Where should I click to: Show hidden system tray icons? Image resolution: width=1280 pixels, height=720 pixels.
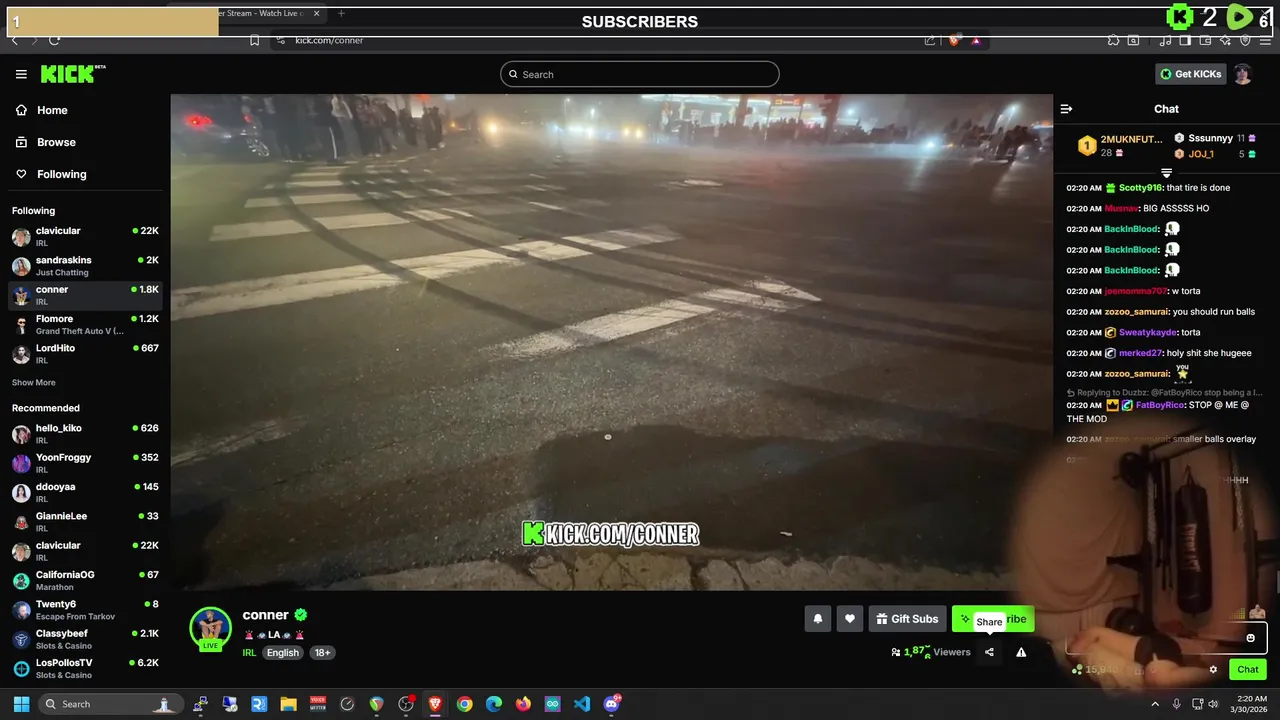[1155, 704]
